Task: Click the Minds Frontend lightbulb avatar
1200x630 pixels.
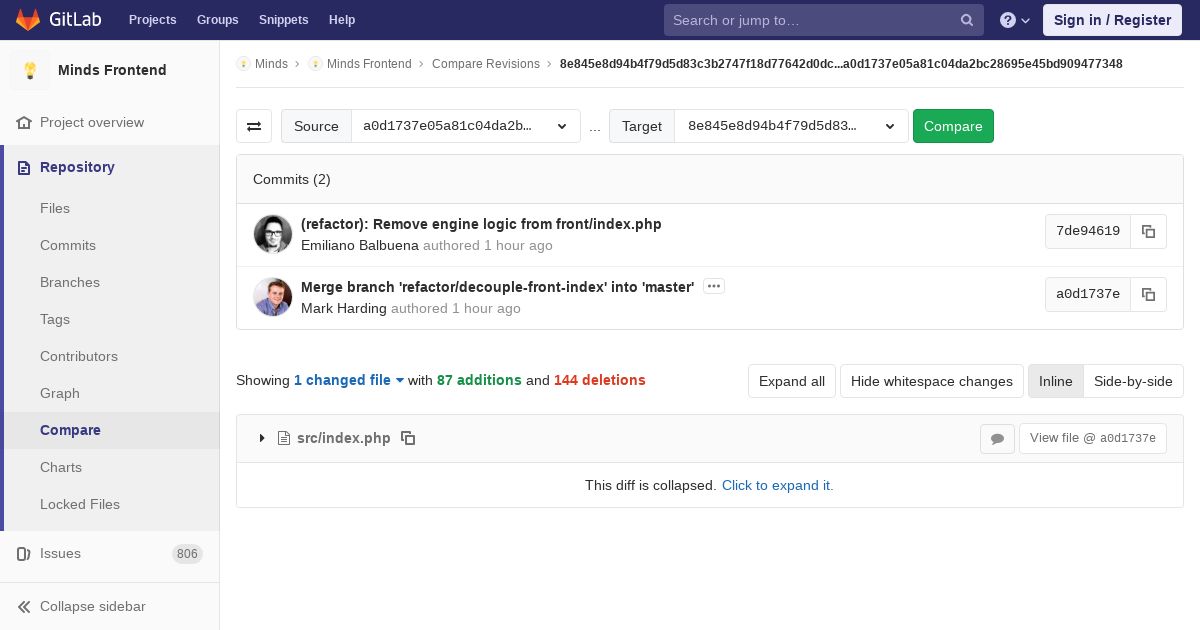Action: [x=30, y=70]
